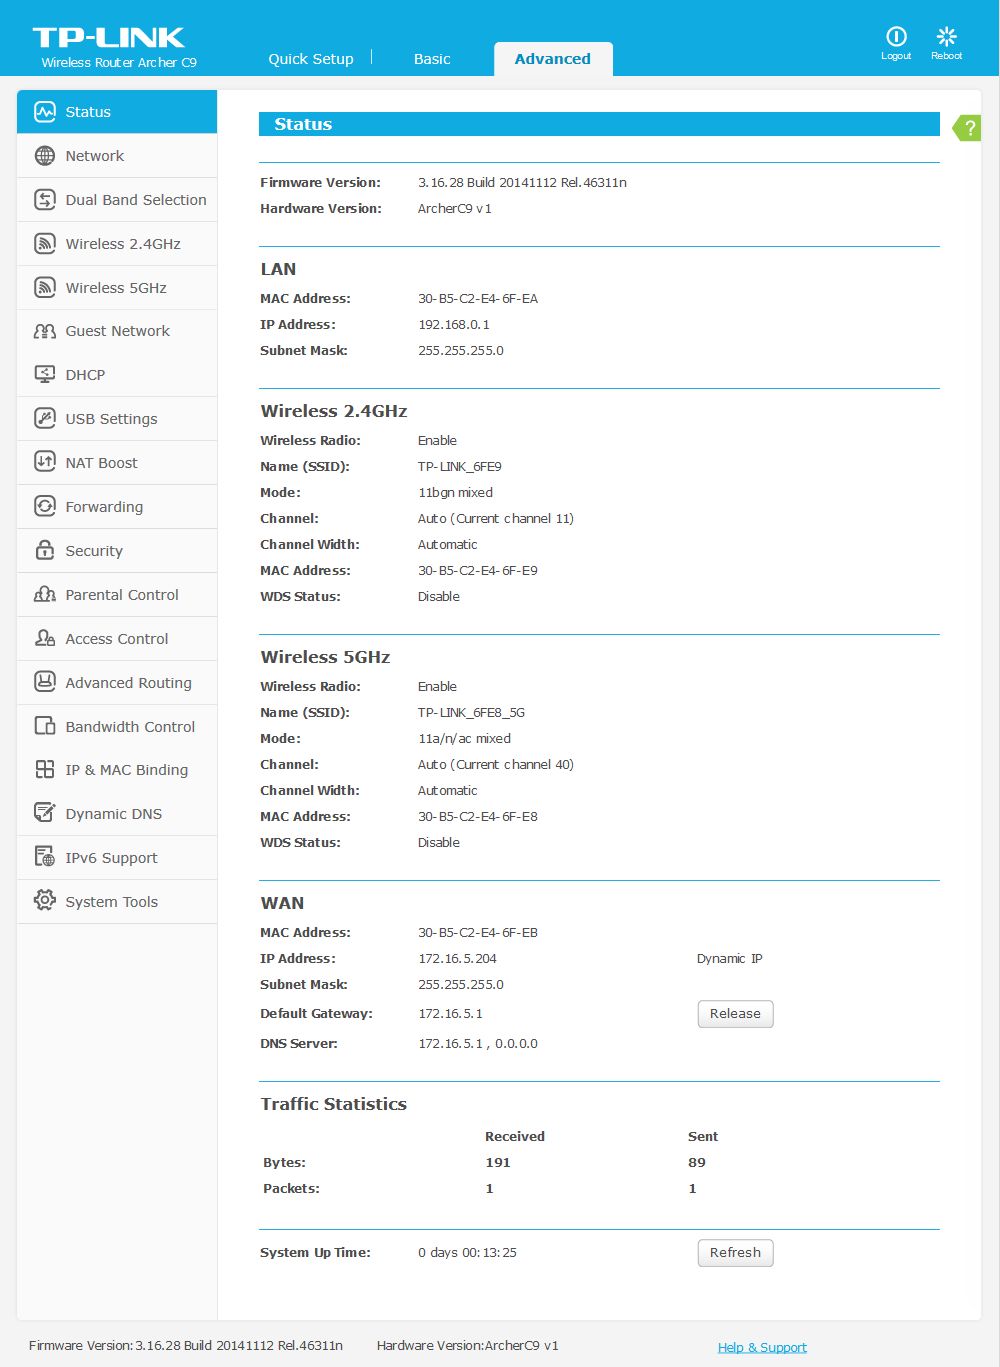Click DNS server 172.16.5.1 , 0.0.0.0
1000x1367 pixels.
pyautogui.click(x=478, y=1044)
